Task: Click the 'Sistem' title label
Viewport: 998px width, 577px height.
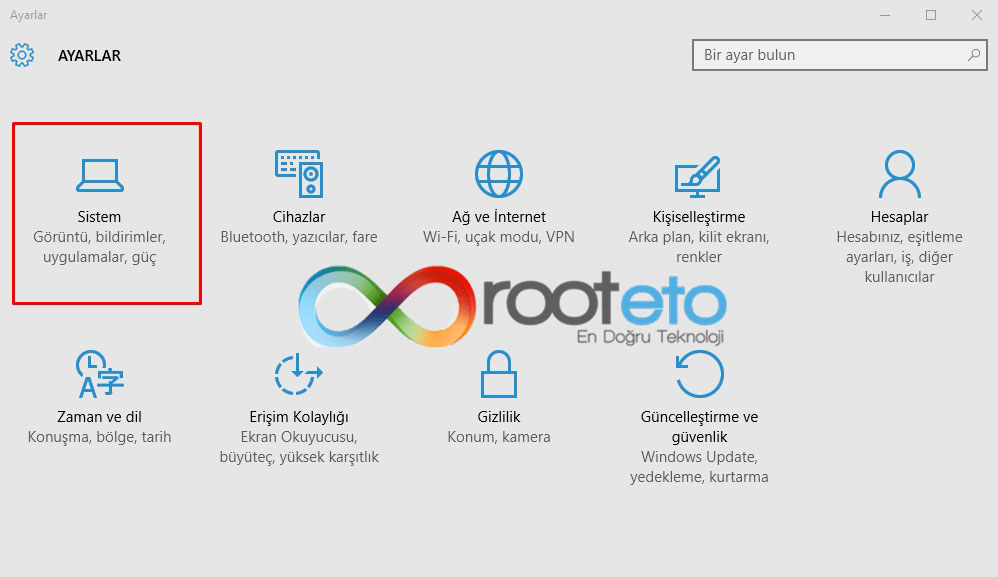Action: click(99, 217)
